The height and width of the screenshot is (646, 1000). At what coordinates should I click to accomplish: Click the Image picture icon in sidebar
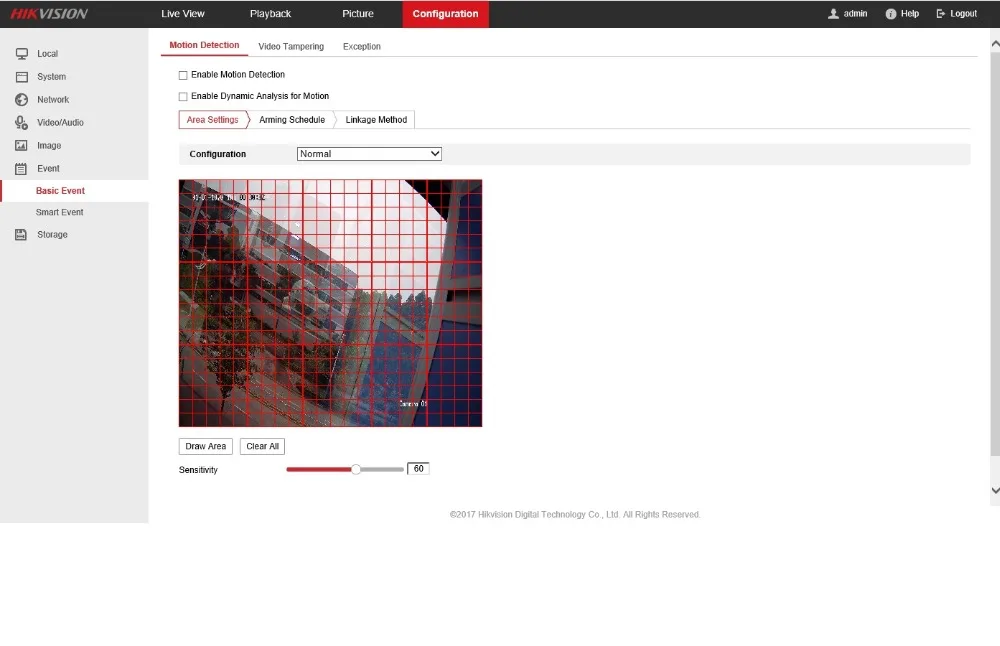click(22, 146)
